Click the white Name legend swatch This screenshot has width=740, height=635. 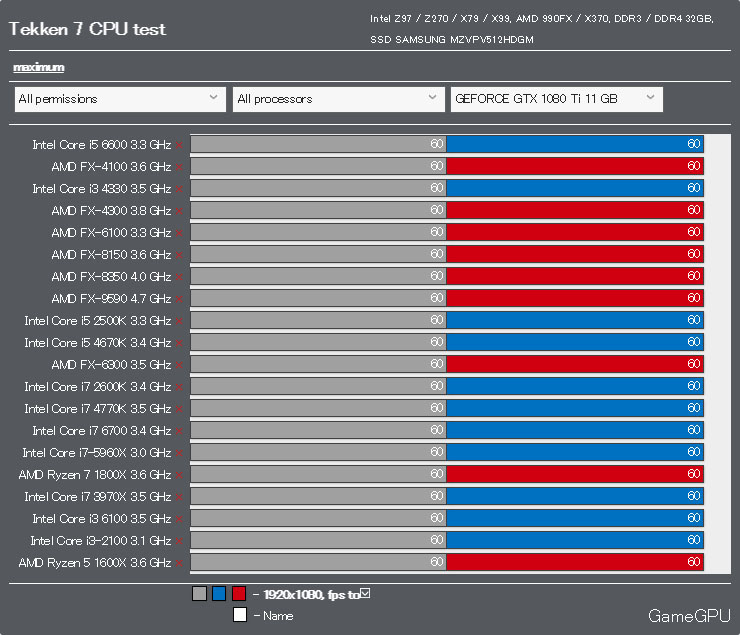click(240, 615)
